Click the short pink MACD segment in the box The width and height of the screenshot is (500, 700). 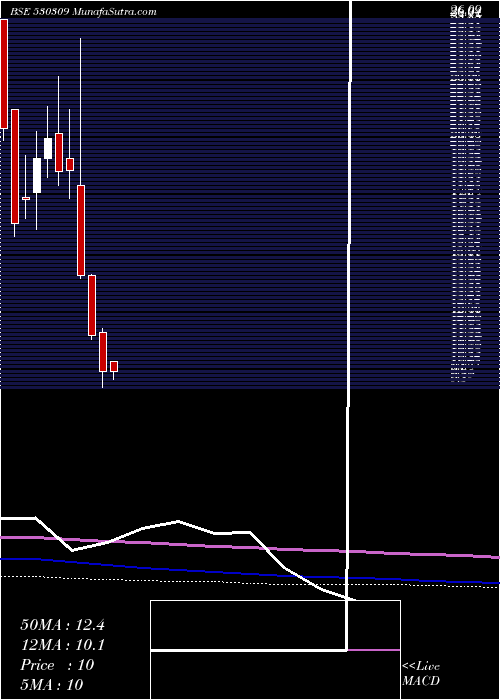coord(373,650)
